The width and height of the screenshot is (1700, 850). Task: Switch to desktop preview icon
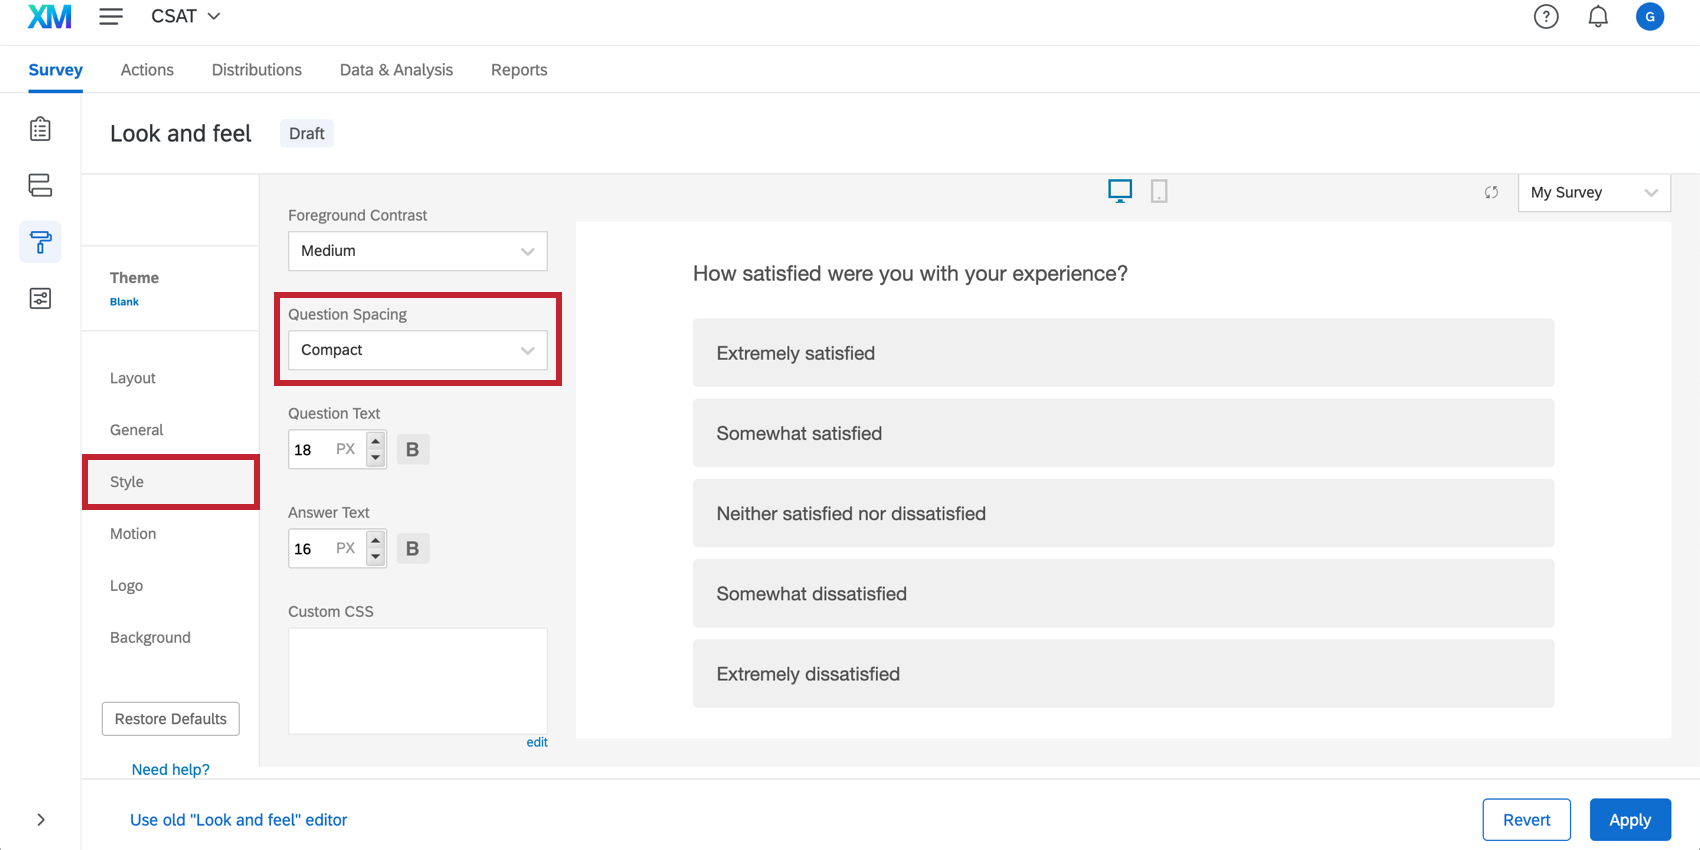(1120, 191)
